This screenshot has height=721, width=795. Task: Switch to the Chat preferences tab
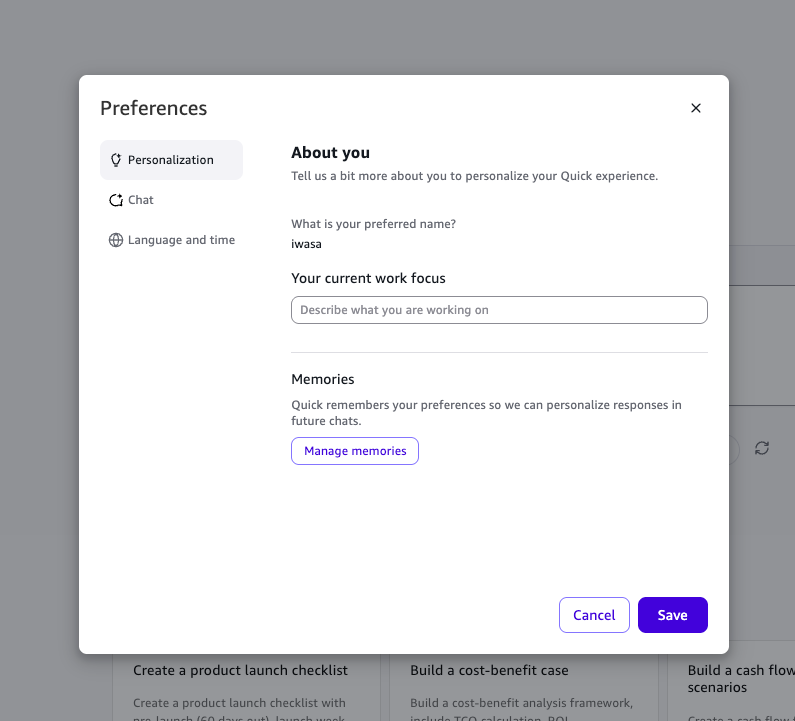click(141, 200)
